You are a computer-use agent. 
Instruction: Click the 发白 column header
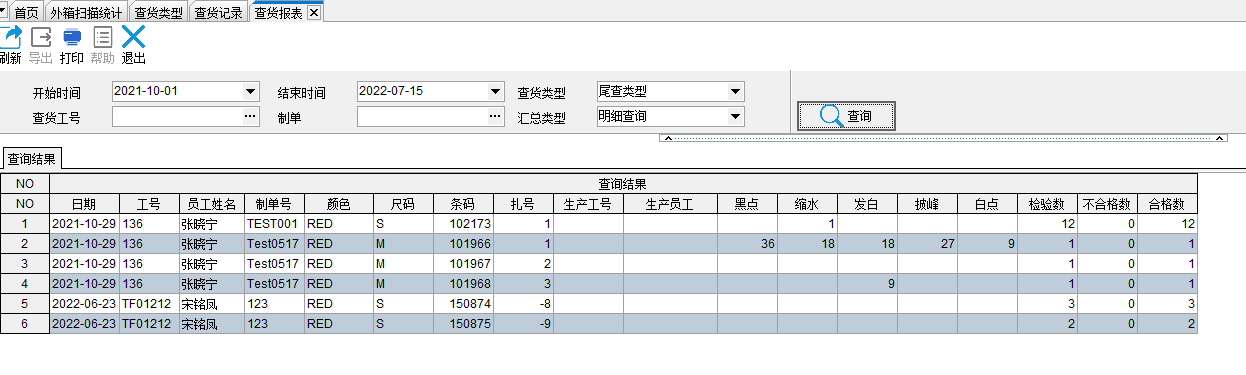tap(868, 204)
